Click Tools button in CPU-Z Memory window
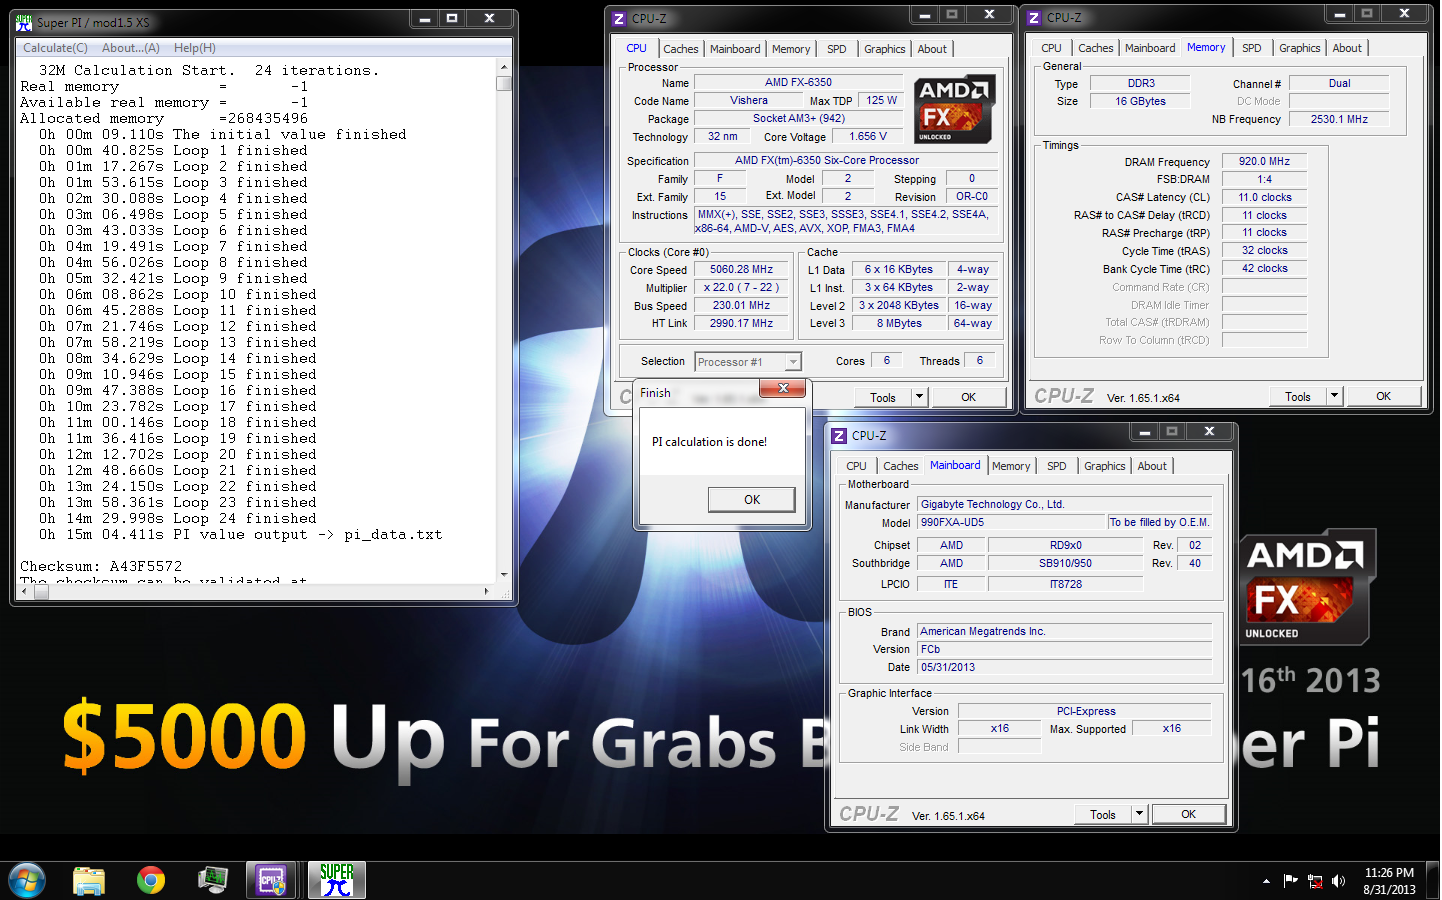 1298,396
